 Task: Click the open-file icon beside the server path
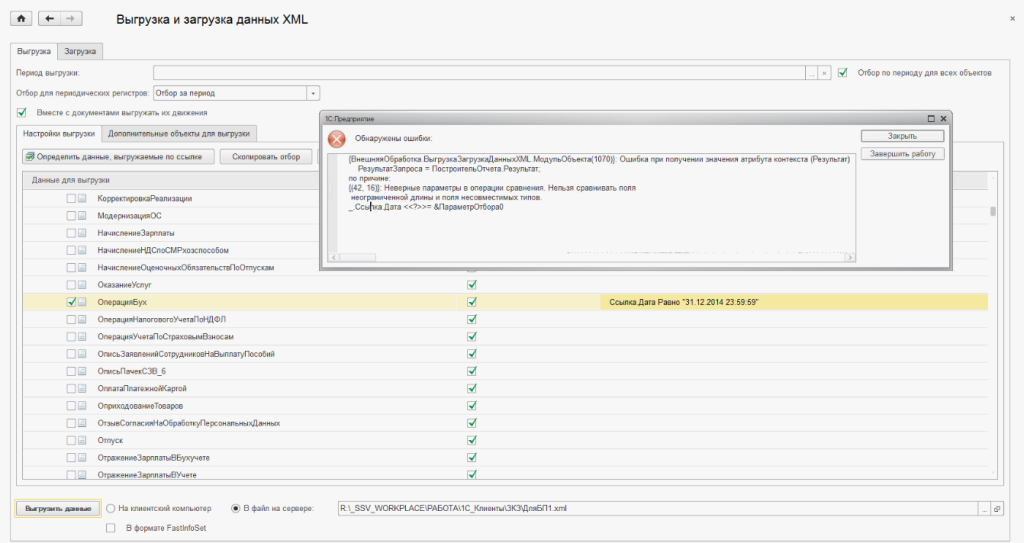[996, 508]
